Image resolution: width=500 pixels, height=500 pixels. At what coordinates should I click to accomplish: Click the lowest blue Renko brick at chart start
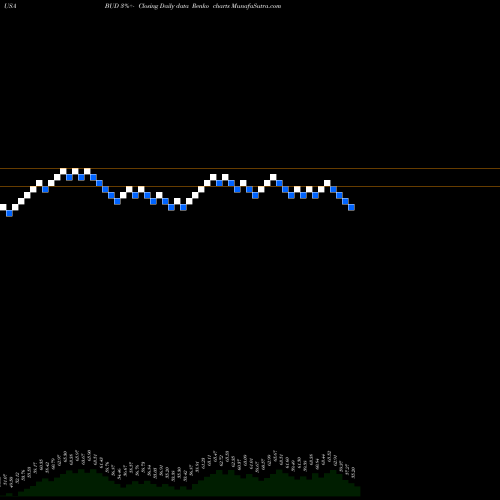point(9,213)
